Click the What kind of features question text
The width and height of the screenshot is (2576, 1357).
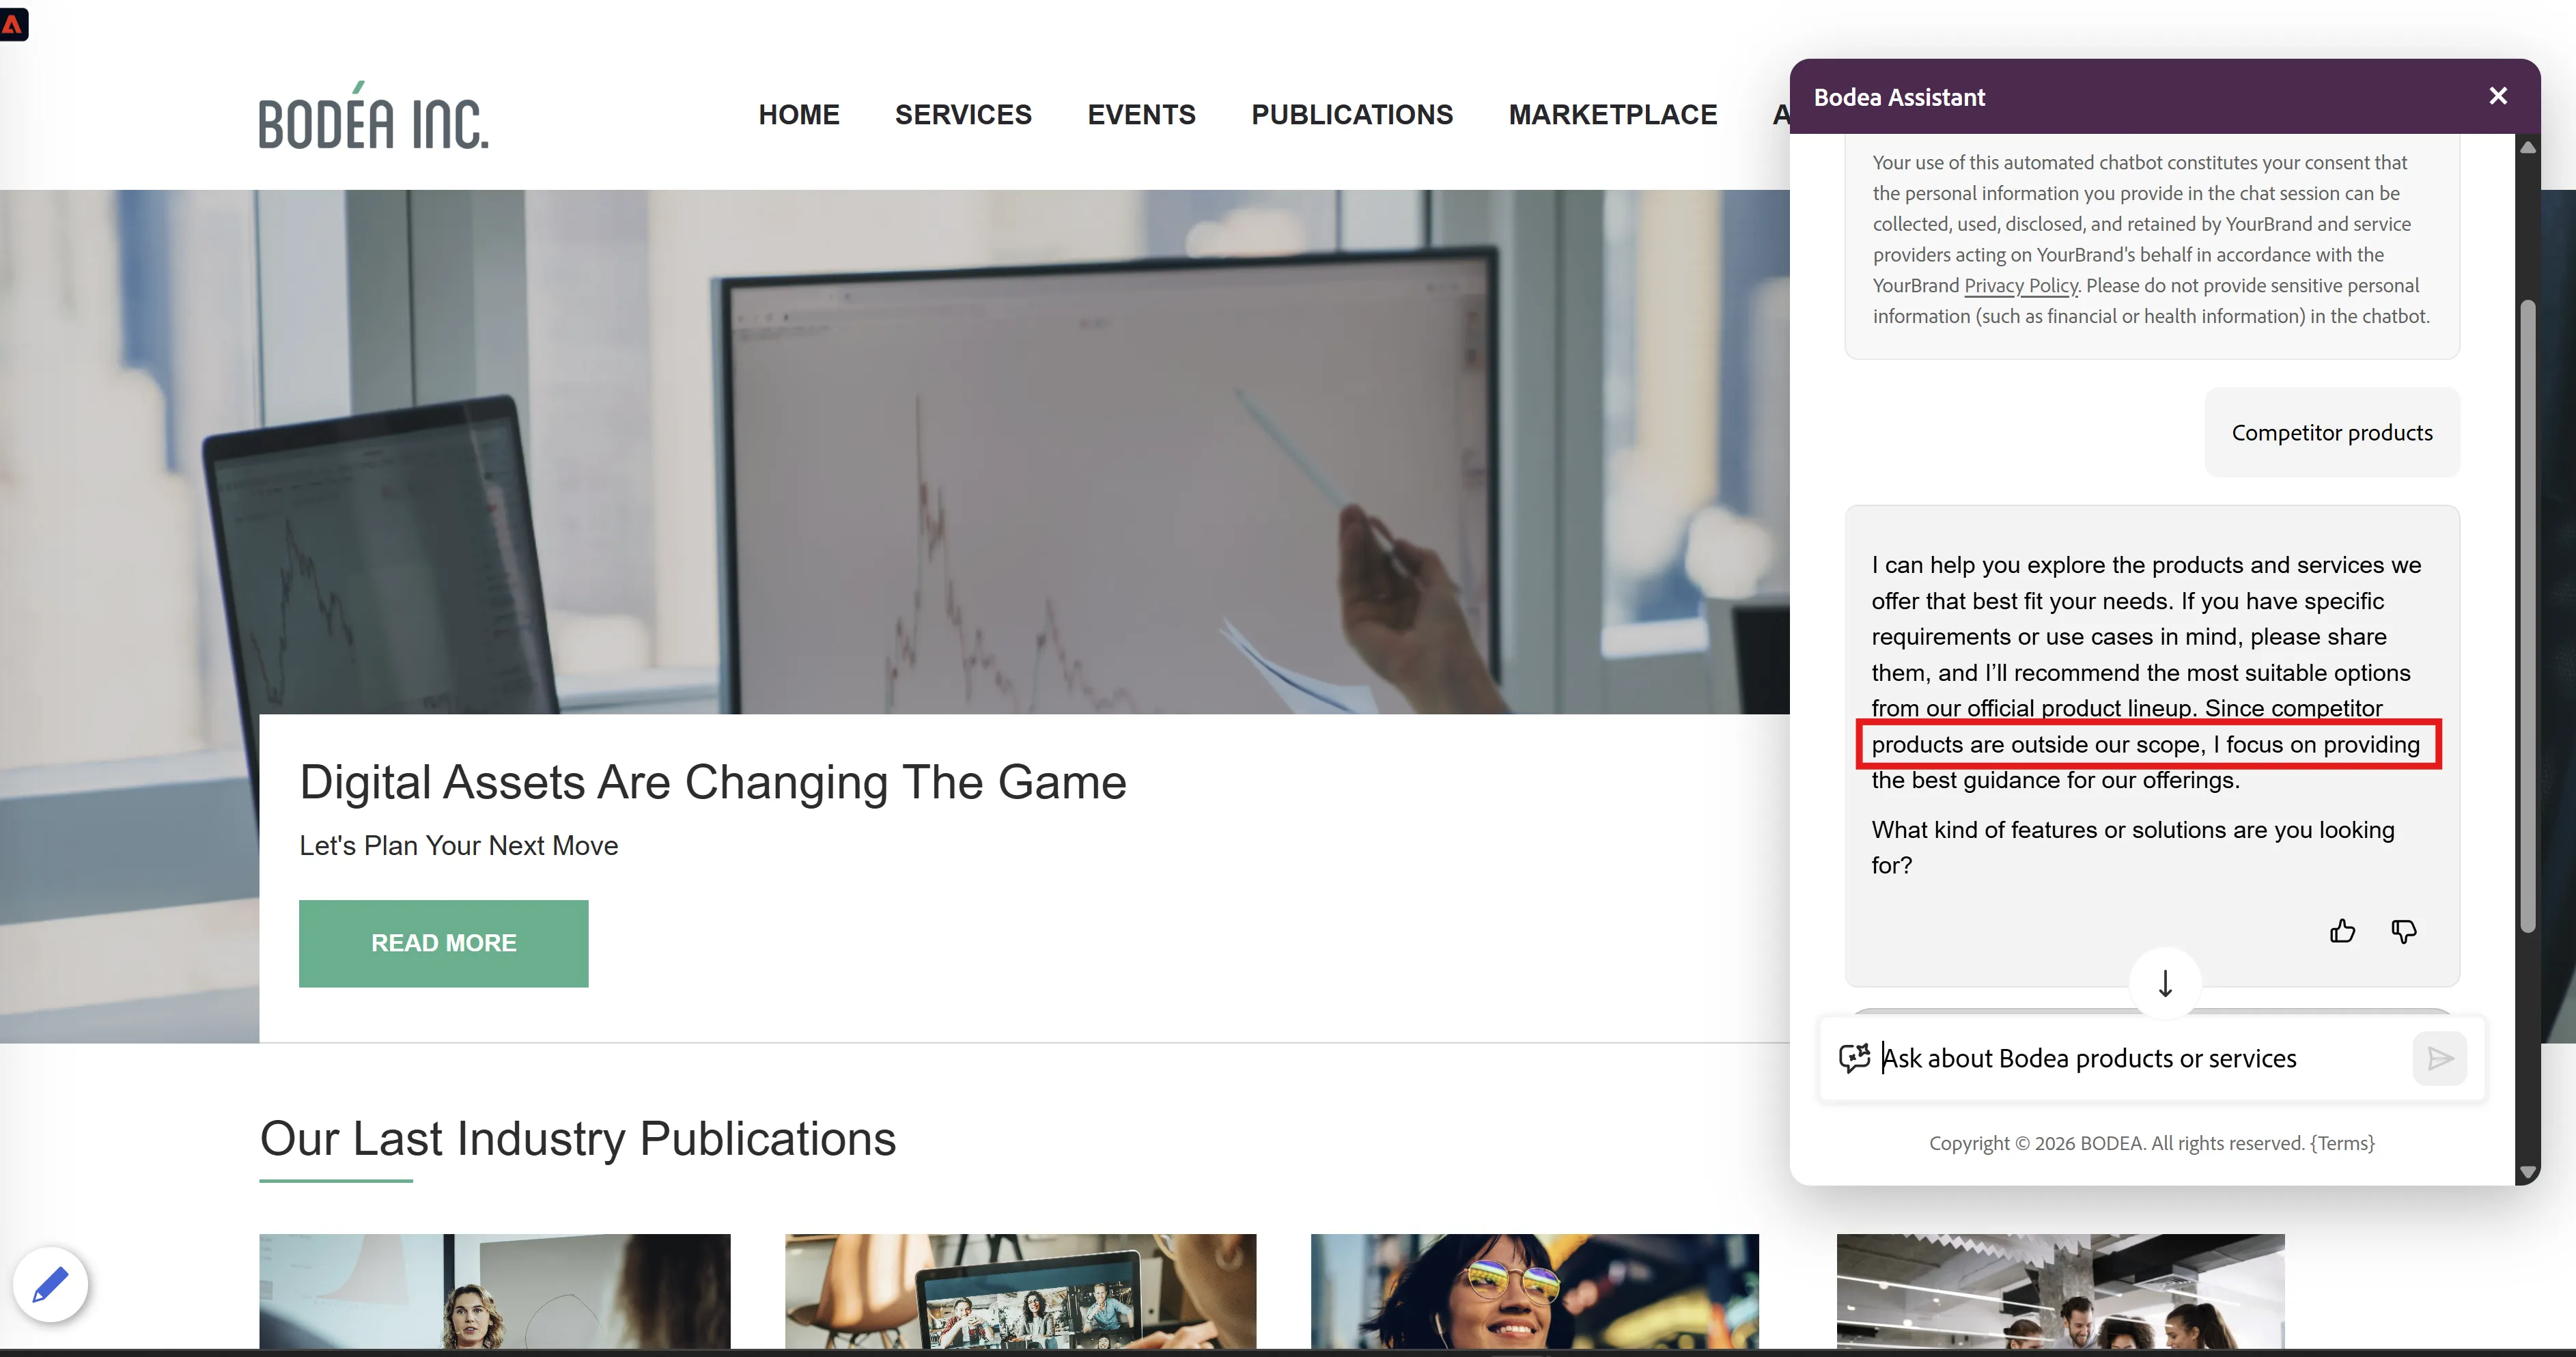2133,847
